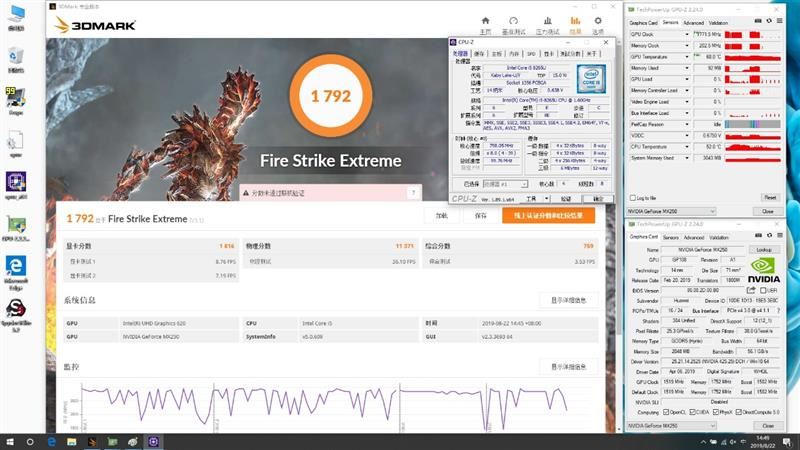Image resolution: width=800 pixels, height=450 pixels.
Task: Switch to Validation tab in GPU-Z Sensors window
Action: point(718,23)
